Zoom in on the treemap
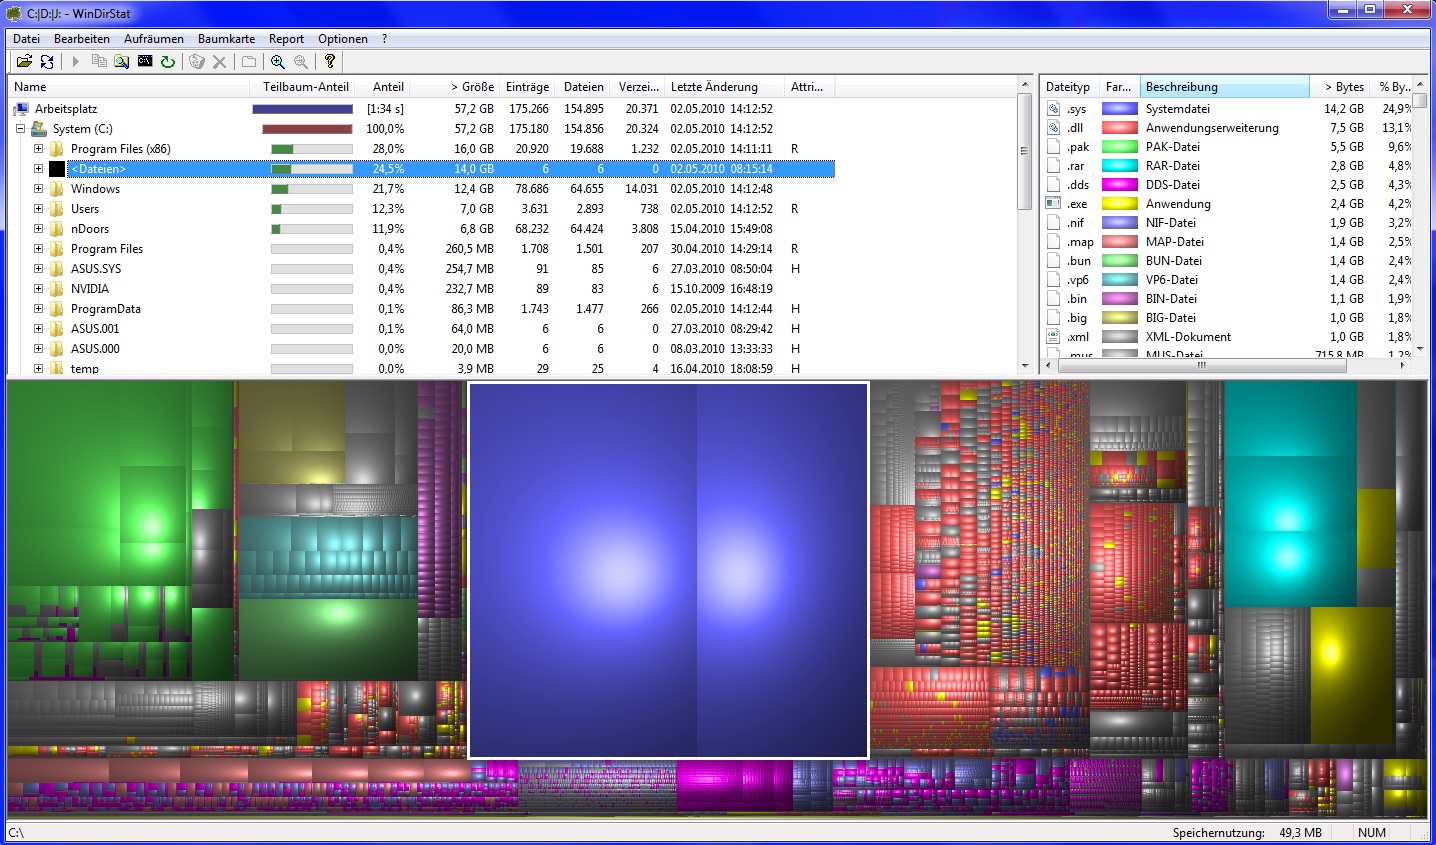Viewport: 1436px width, 845px height. pos(278,62)
